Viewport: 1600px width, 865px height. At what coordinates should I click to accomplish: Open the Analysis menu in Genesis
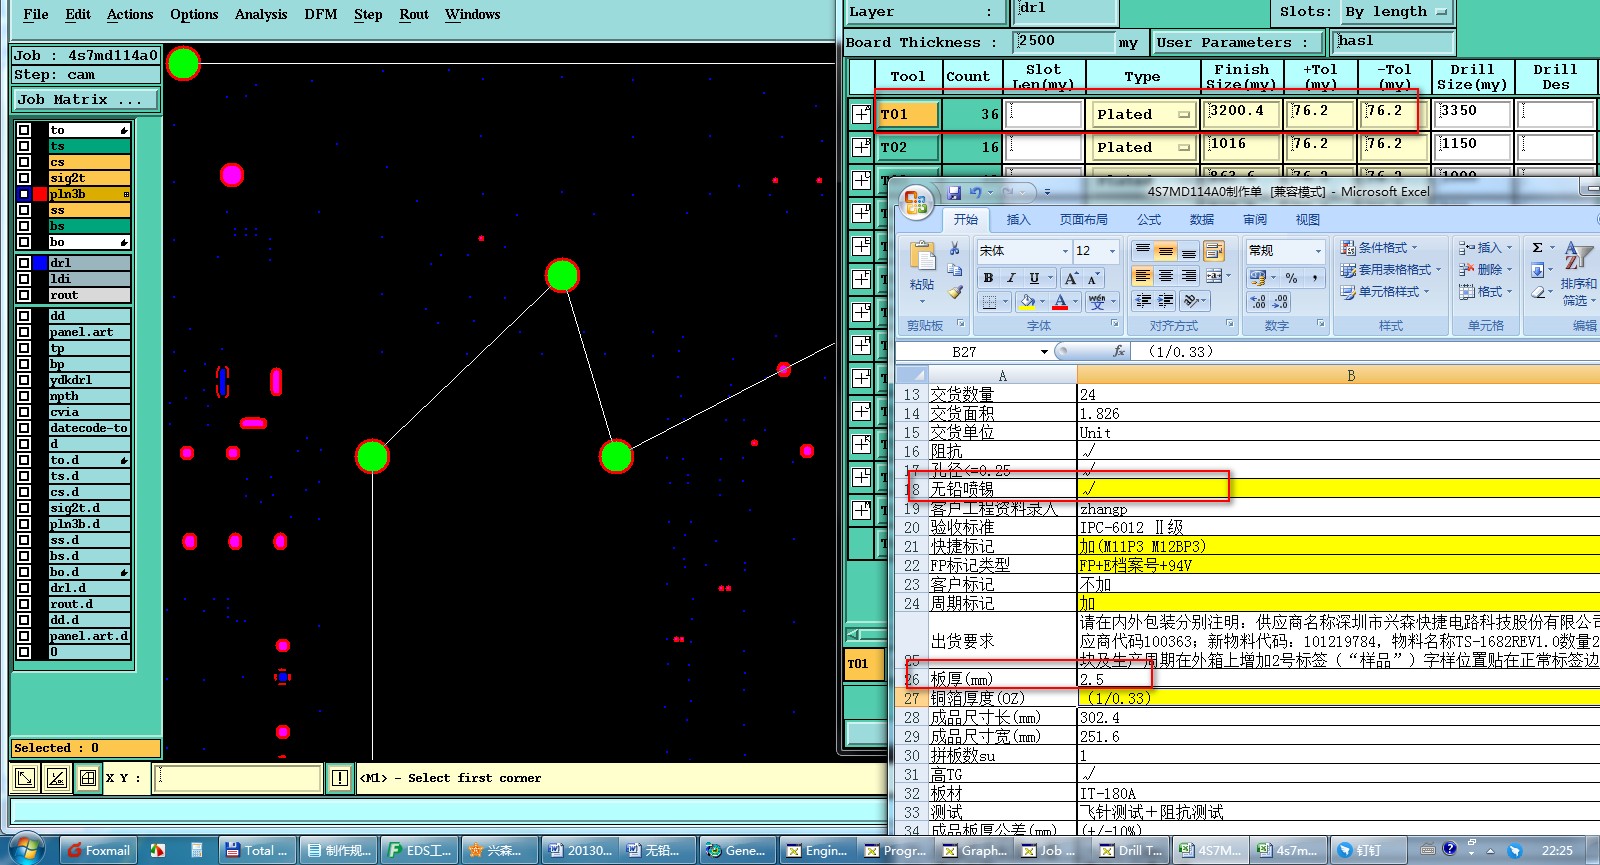coord(261,14)
